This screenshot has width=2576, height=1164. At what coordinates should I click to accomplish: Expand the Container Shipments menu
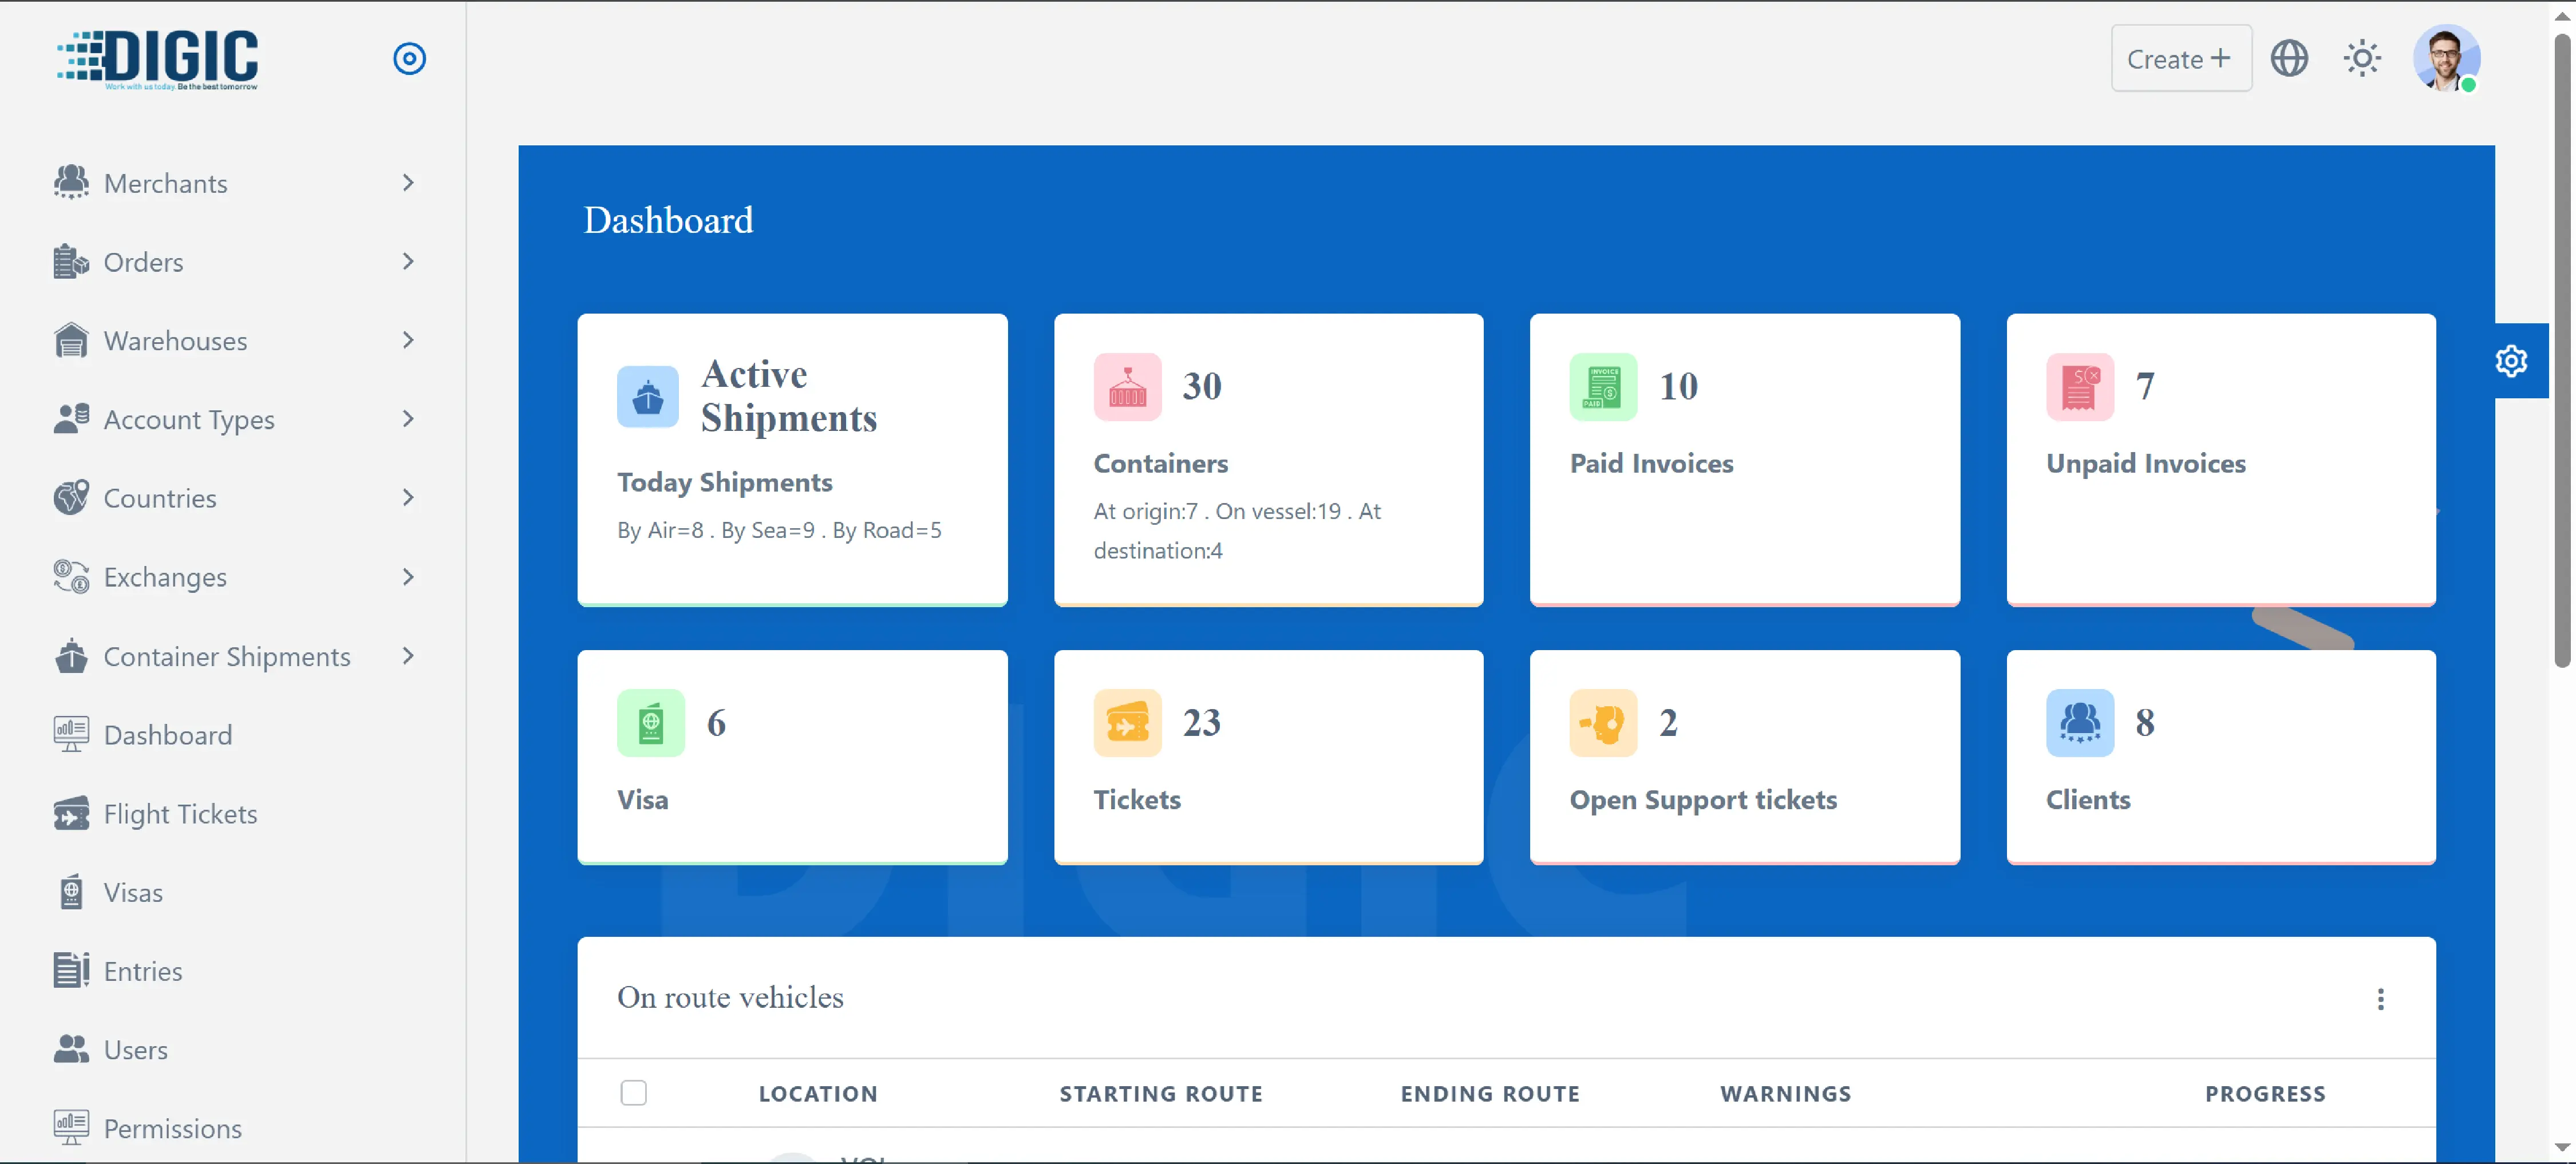pos(408,656)
